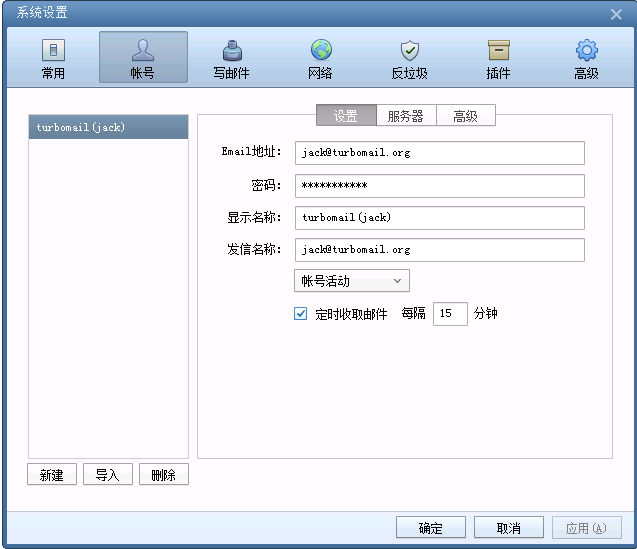
Task: Click the 确定 button
Action: [431, 528]
